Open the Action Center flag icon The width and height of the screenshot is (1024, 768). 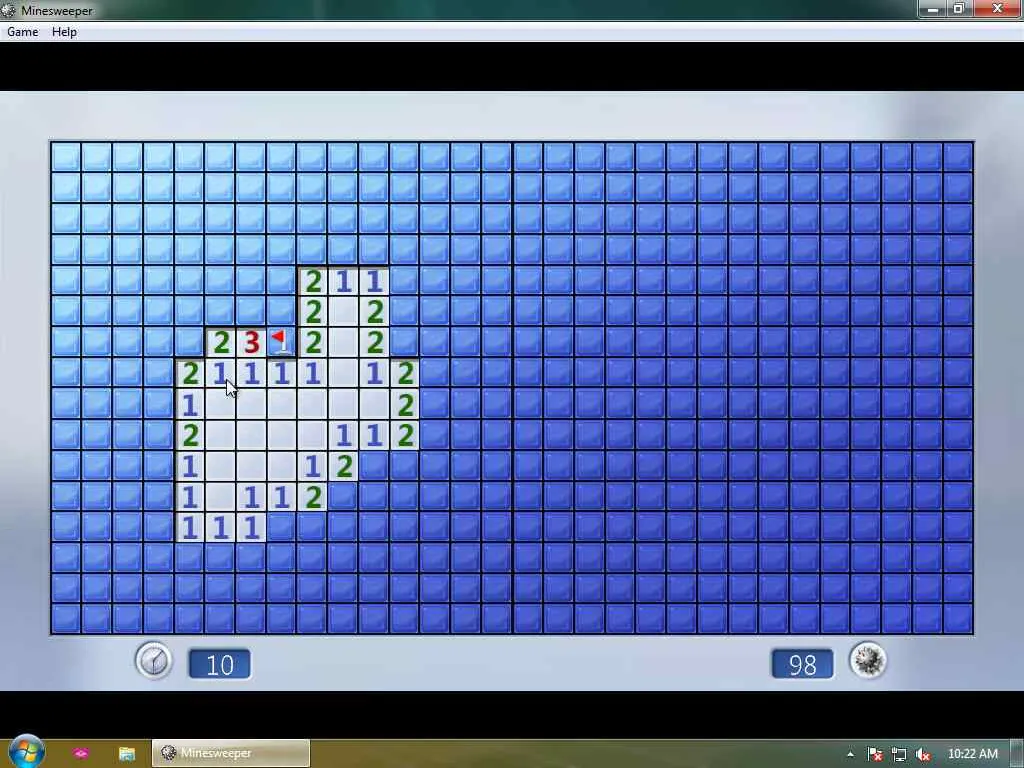875,754
